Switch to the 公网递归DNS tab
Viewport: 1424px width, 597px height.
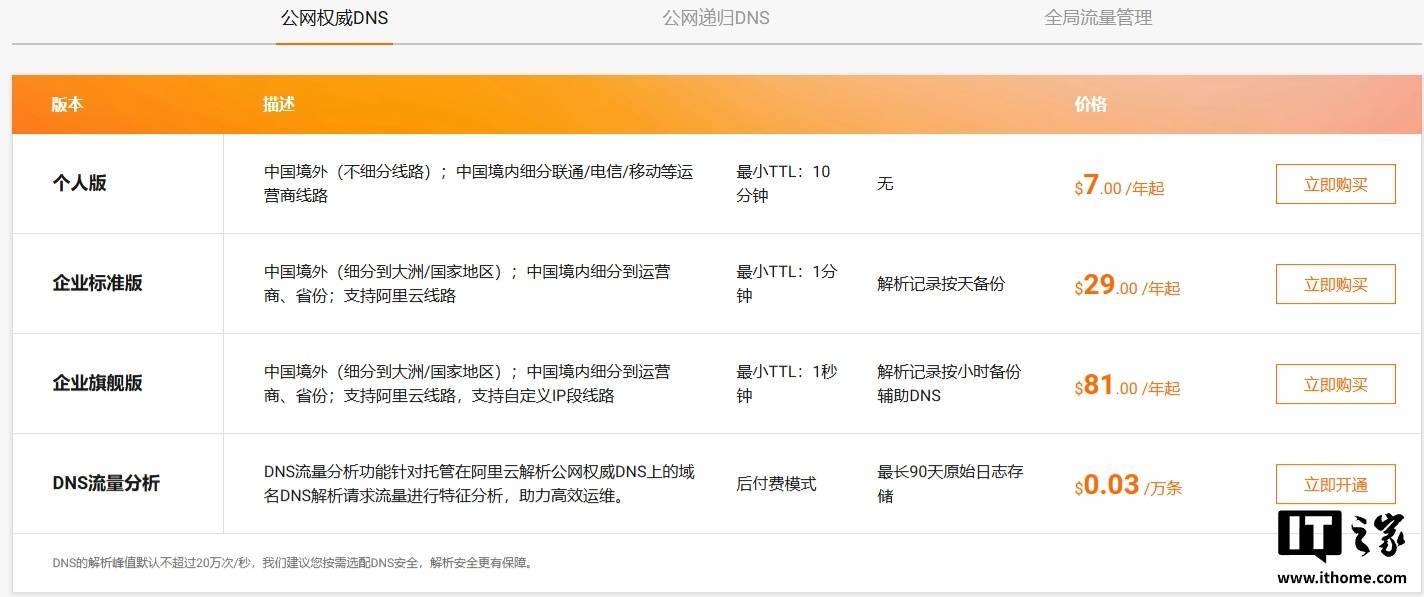pyautogui.click(x=714, y=17)
